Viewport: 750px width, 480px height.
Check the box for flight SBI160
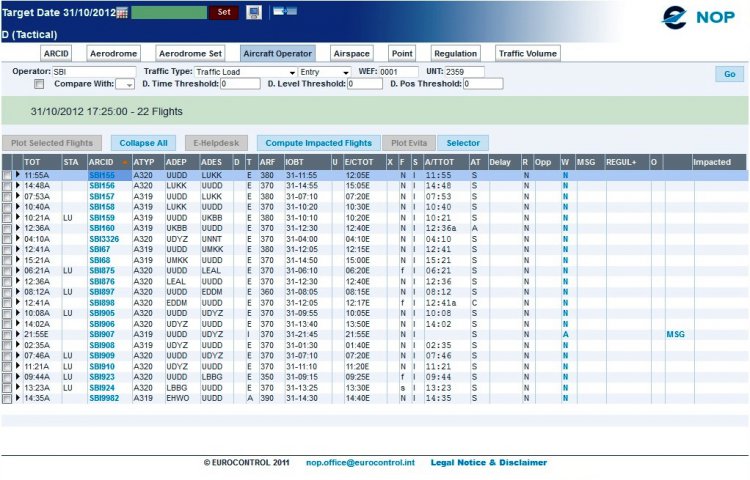[7, 229]
